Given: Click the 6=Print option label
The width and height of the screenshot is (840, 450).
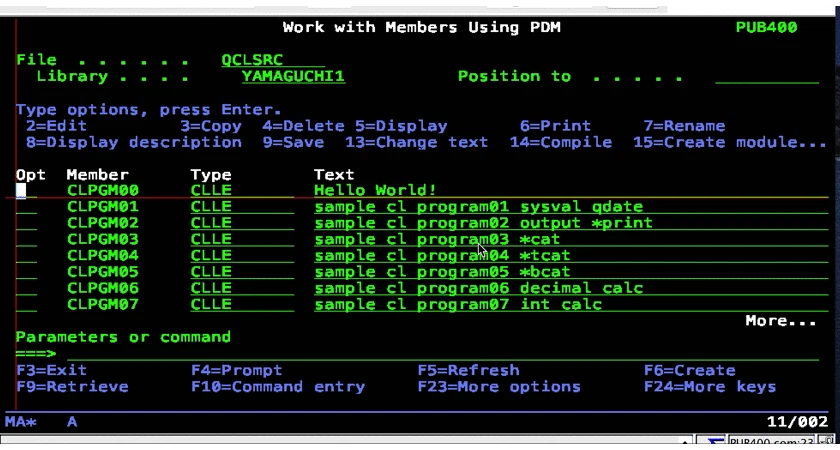Looking at the screenshot, I should (556, 126).
